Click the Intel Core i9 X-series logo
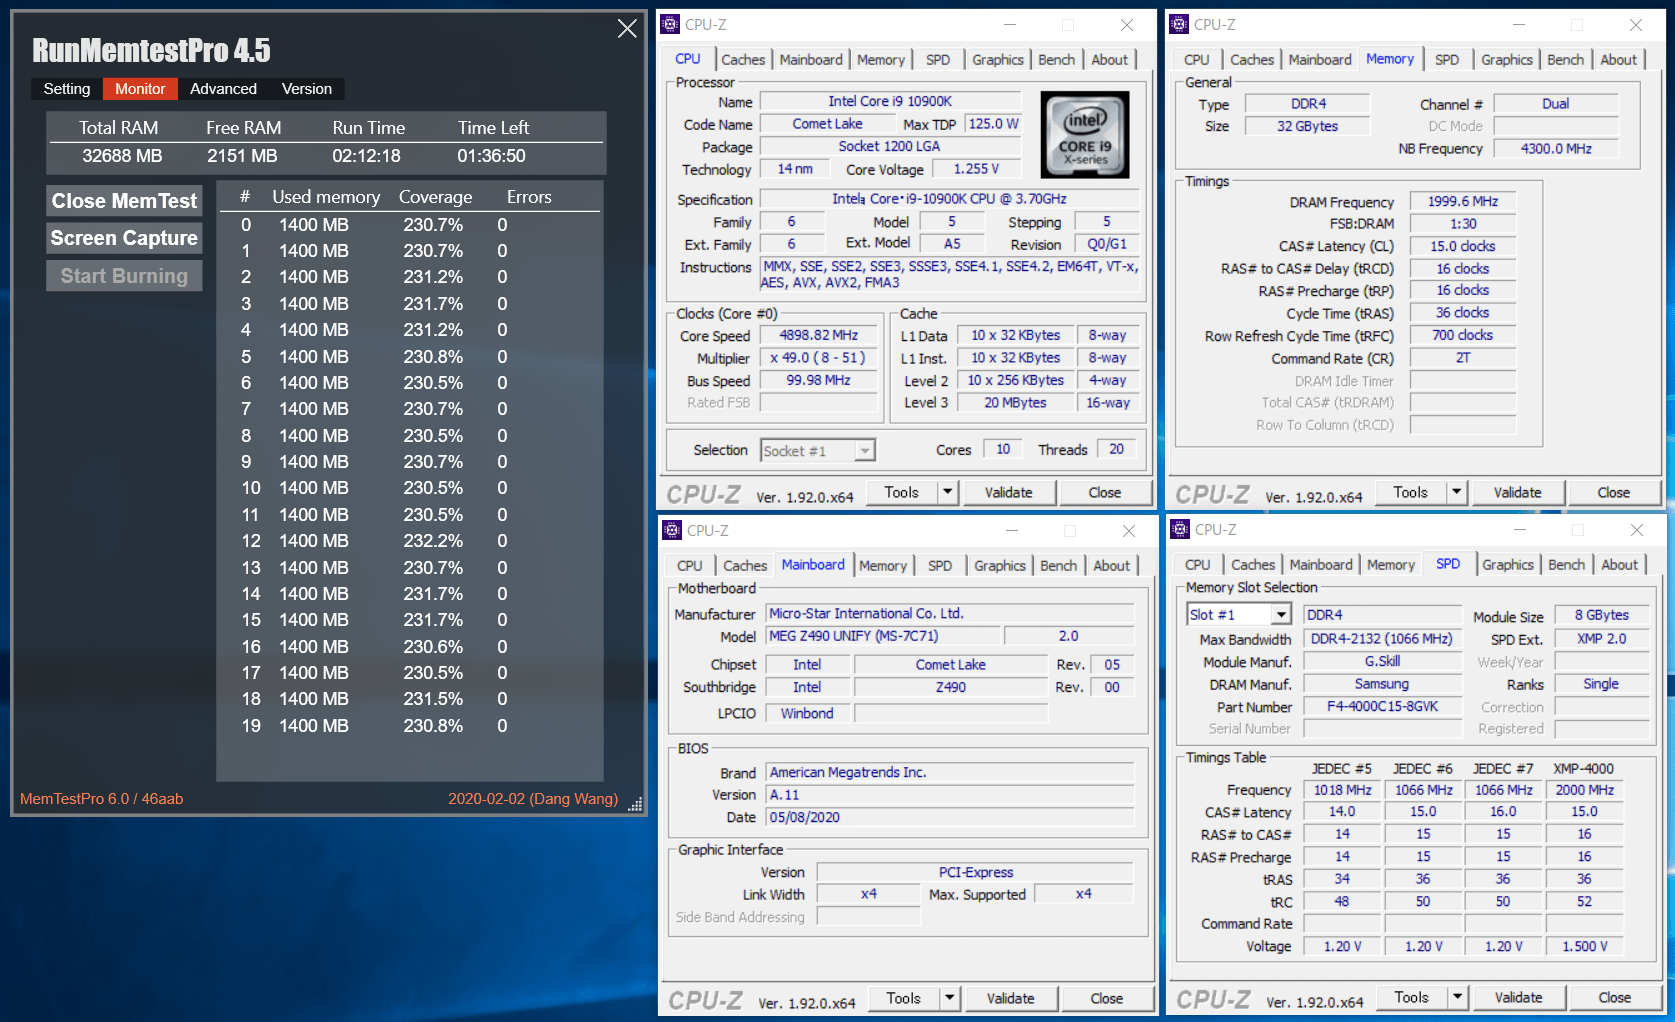 click(1085, 135)
